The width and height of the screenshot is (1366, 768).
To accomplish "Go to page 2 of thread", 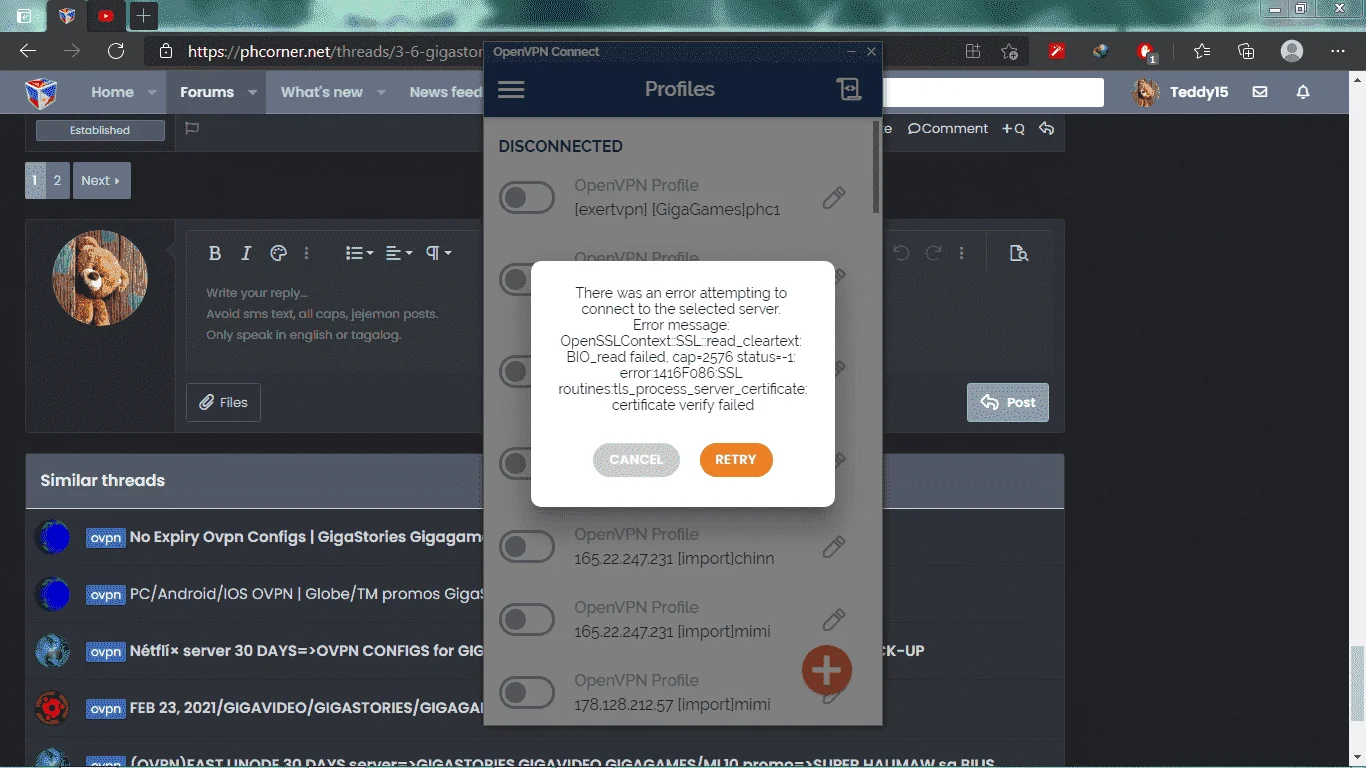I will tap(57, 181).
